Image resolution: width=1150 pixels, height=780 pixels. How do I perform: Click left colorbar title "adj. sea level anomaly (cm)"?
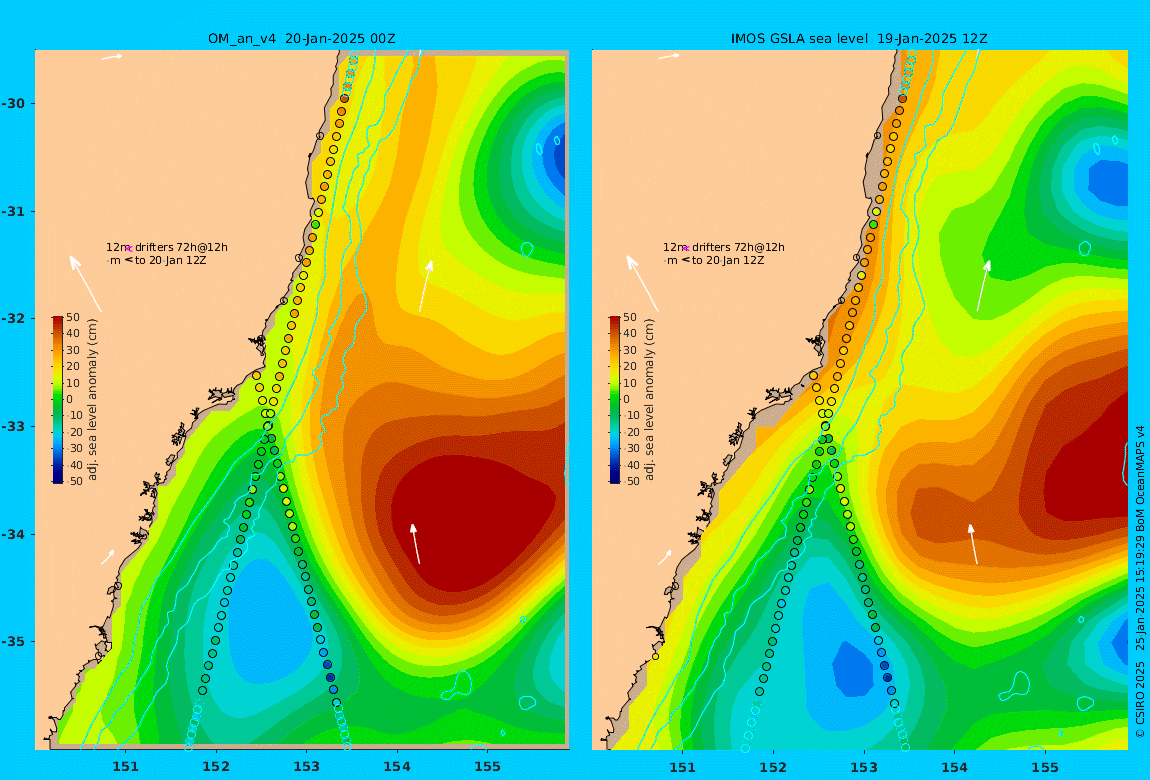(92, 400)
